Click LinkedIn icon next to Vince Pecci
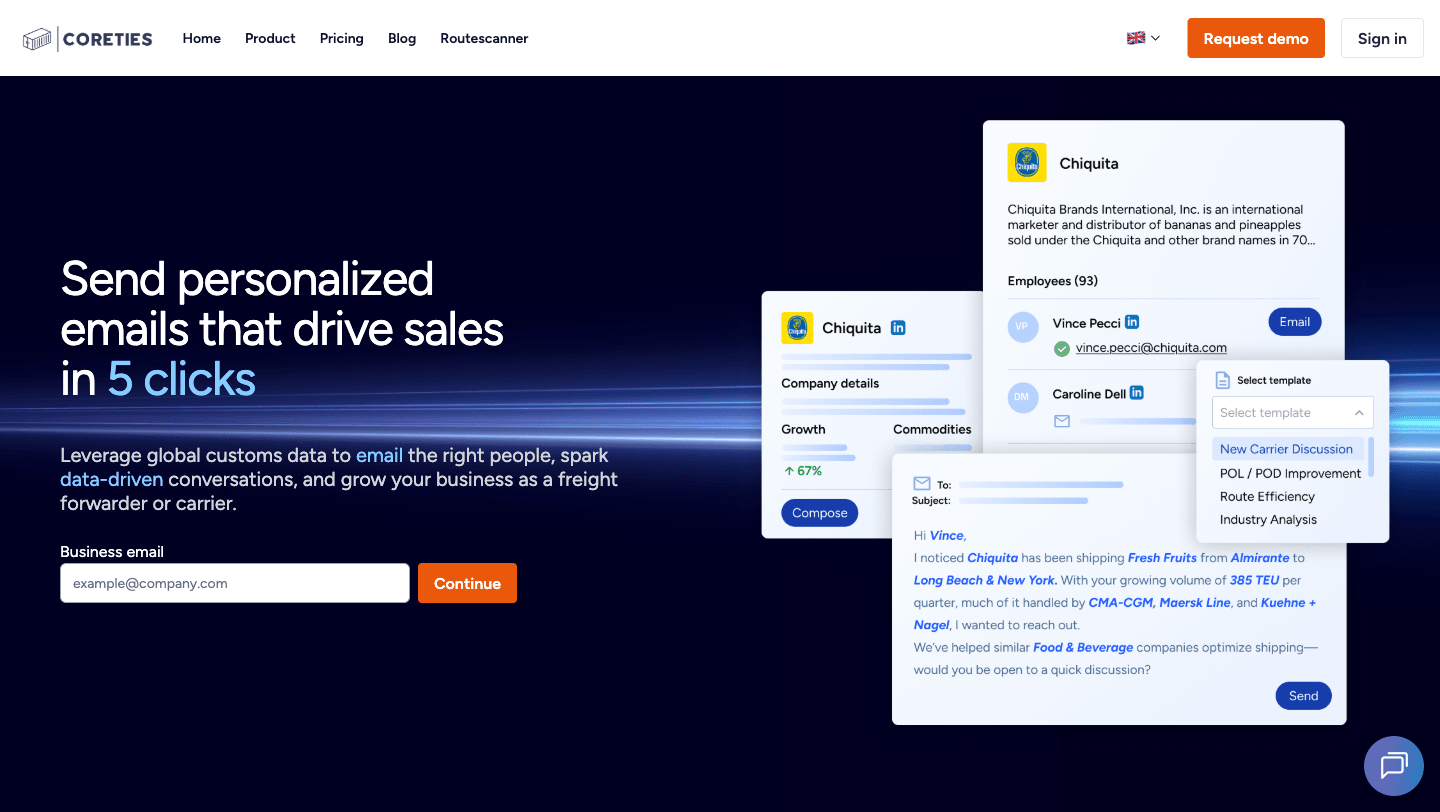1440x812 pixels. click(1132, 322)
